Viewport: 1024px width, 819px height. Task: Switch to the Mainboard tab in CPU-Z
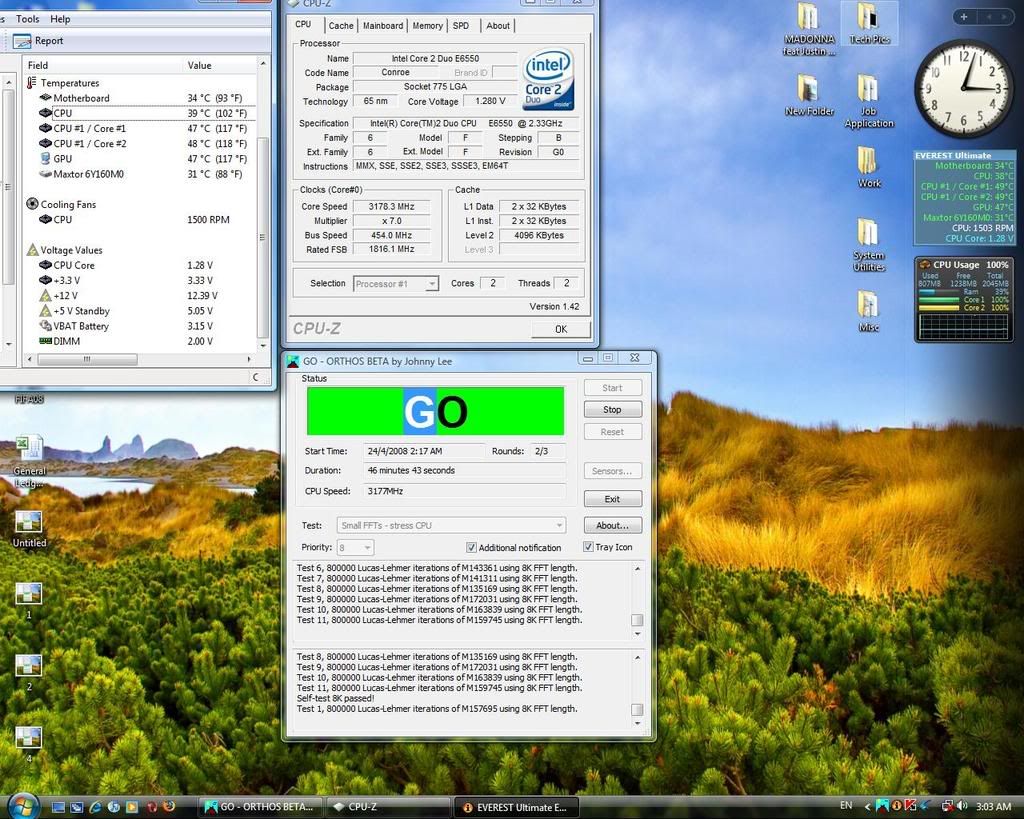[383, 25]
